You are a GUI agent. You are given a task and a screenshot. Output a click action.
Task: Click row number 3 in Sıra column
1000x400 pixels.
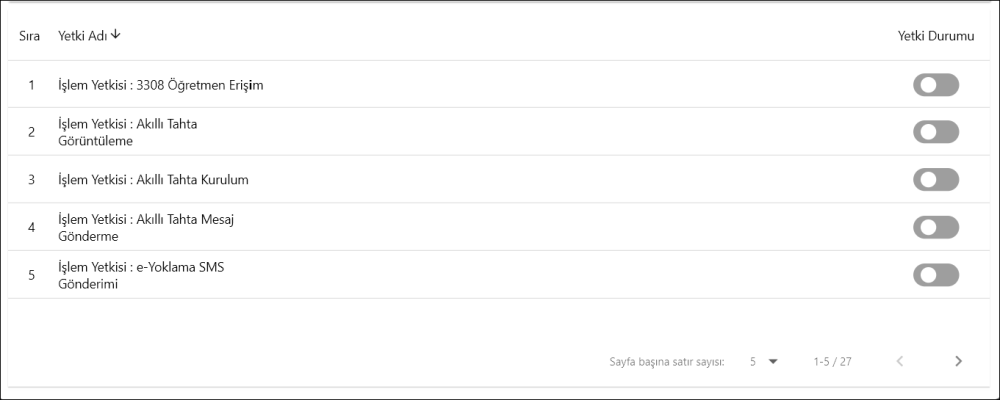31,180
